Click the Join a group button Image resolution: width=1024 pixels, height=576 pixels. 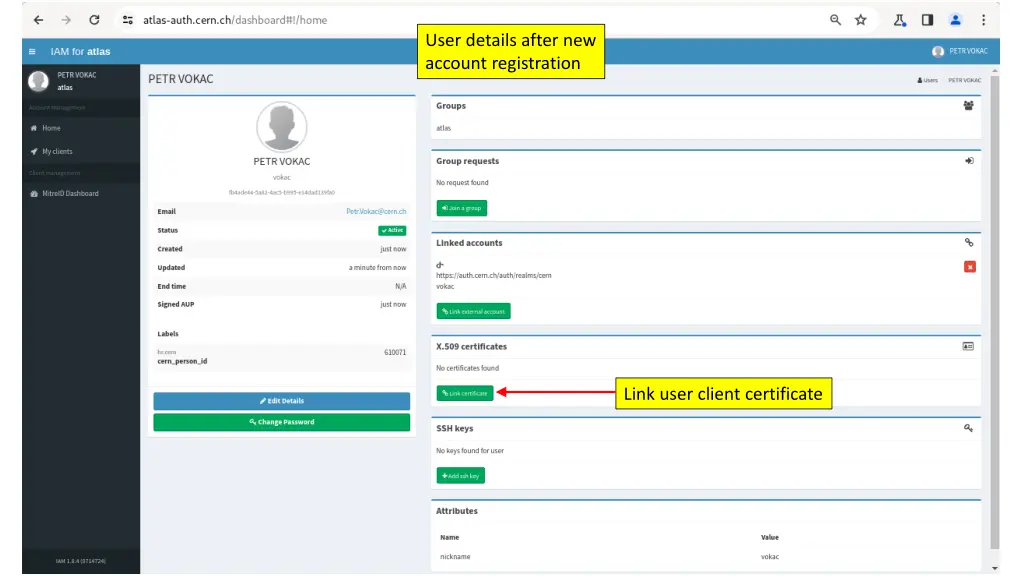462,208
